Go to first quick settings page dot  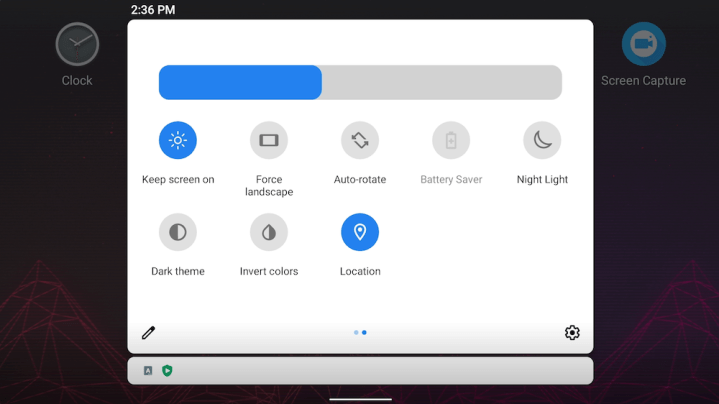point(356,332)
